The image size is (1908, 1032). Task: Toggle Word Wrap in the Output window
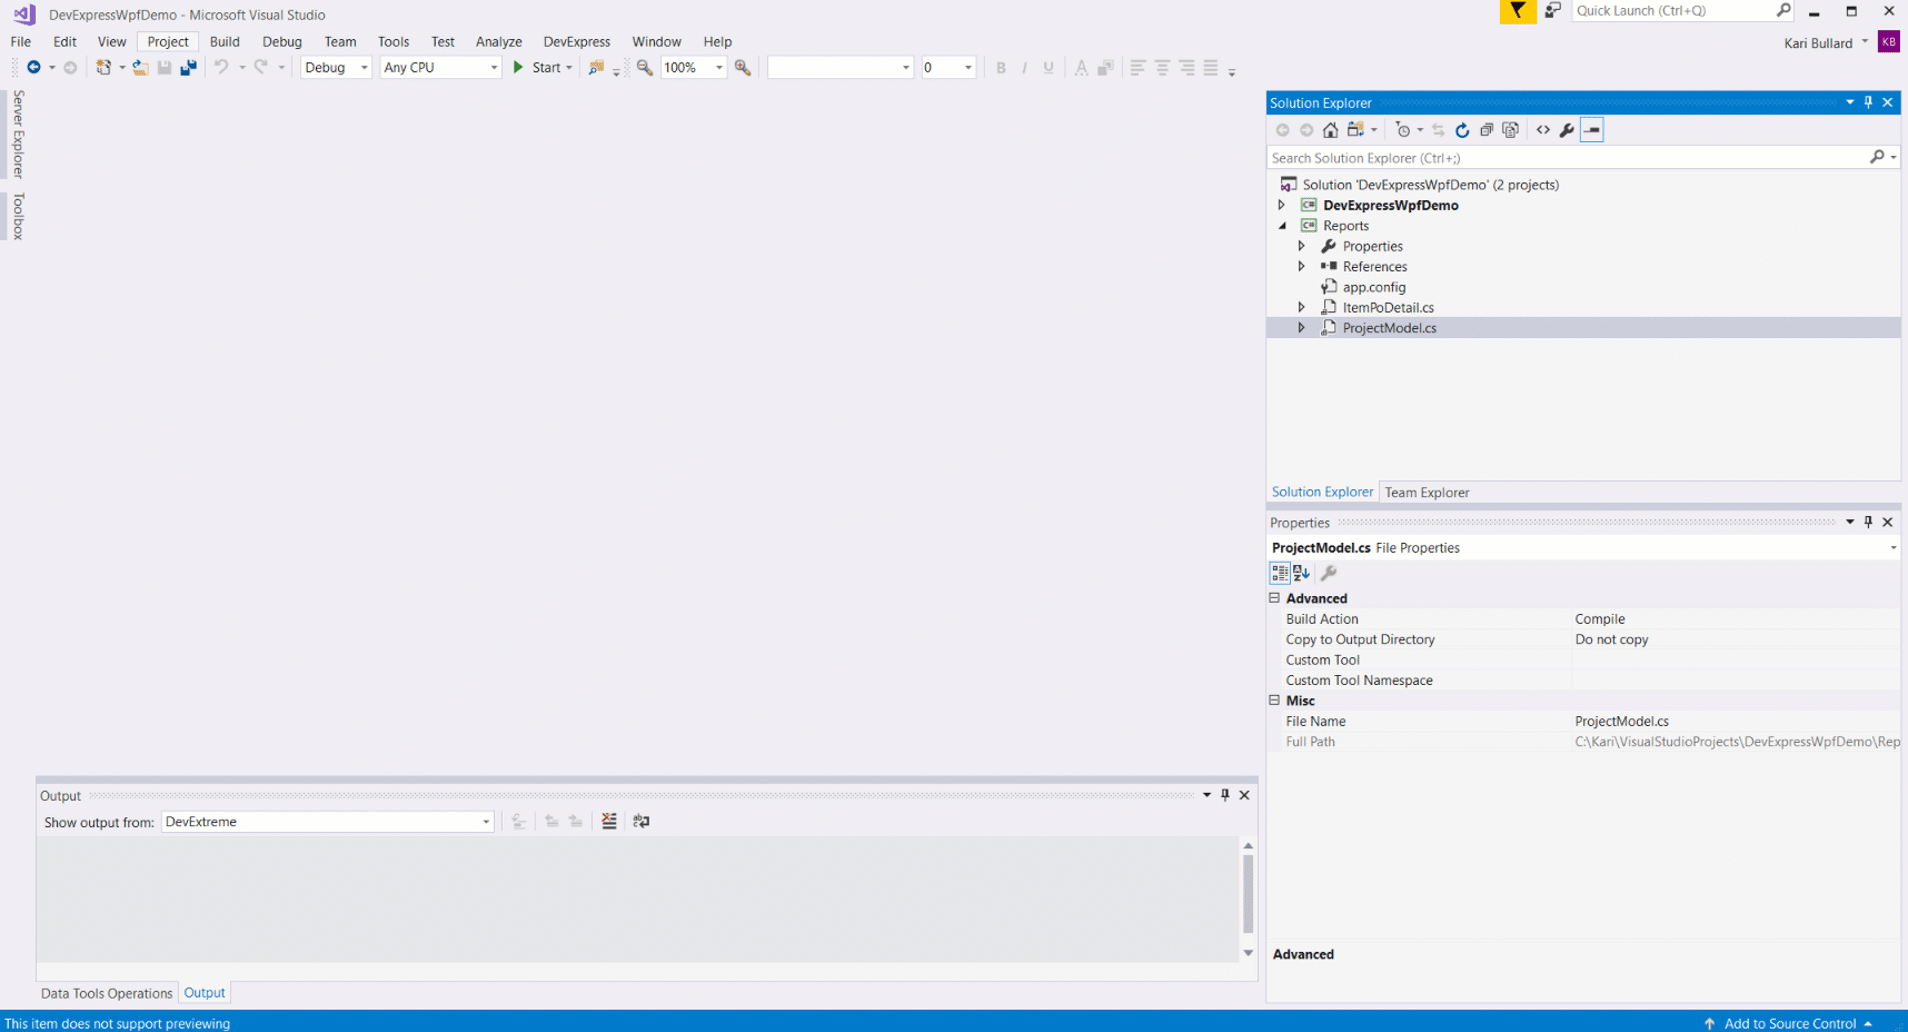pos(641,821)
